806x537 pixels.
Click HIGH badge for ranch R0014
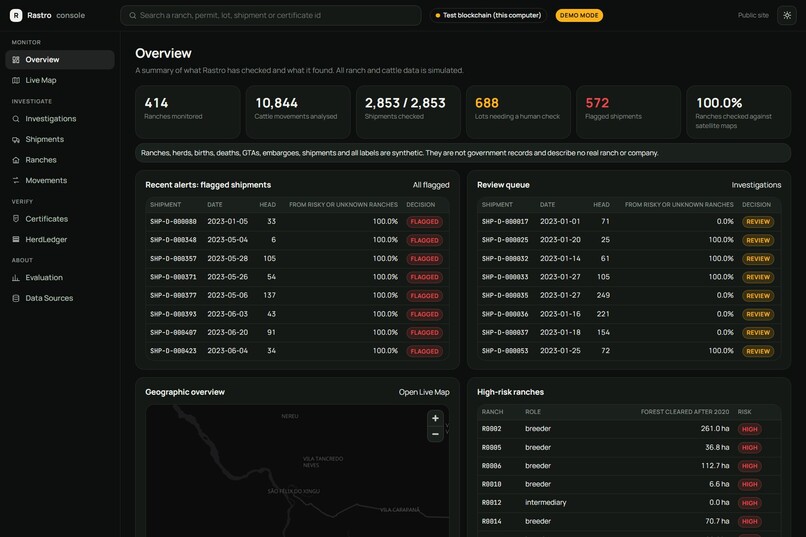[x=749, y=522]
